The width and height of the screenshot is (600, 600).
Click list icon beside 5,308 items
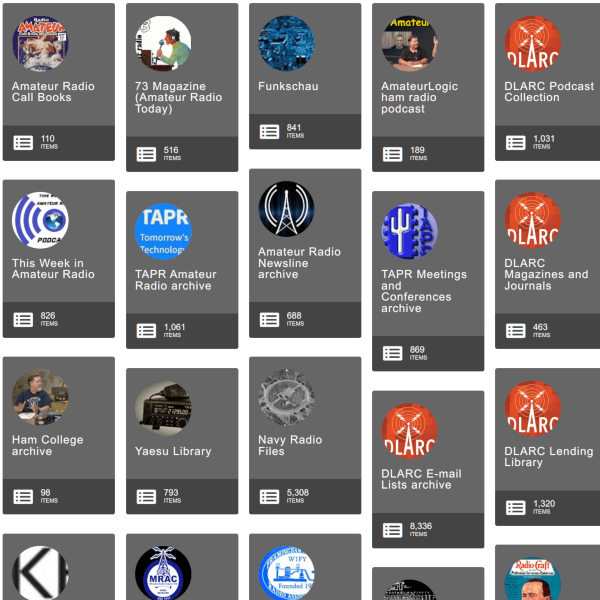point(270,496)
